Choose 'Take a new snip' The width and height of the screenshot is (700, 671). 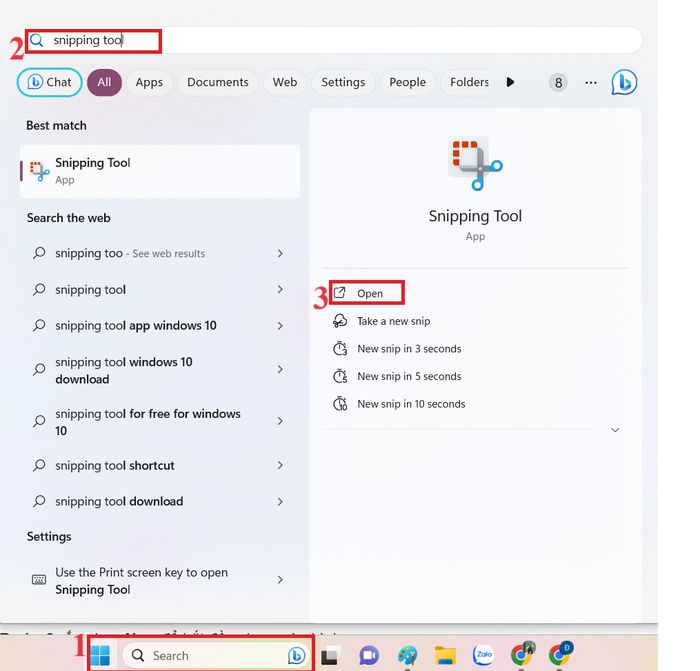[393, 321]
